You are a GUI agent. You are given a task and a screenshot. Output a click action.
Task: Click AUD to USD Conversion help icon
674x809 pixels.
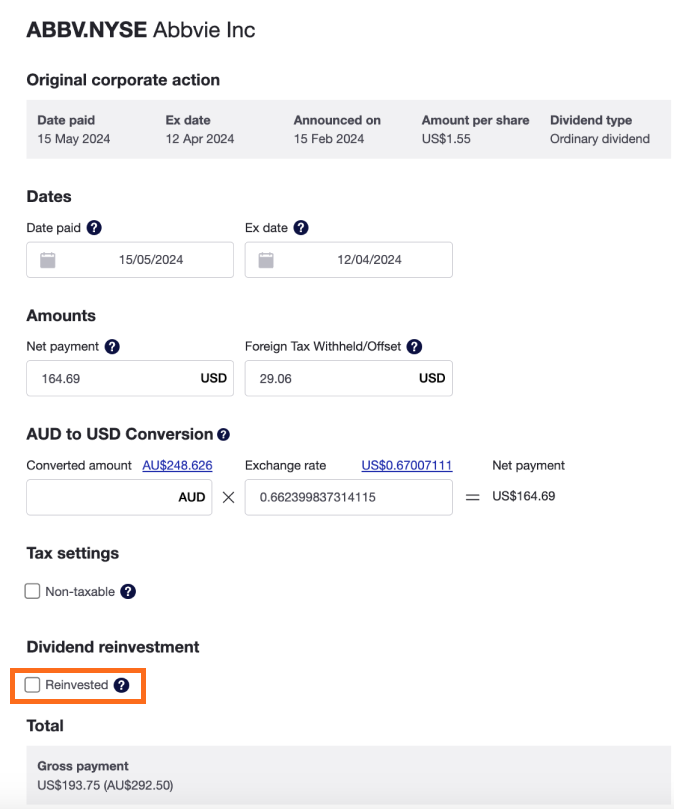pyautogui.click(x=223, y=435)
